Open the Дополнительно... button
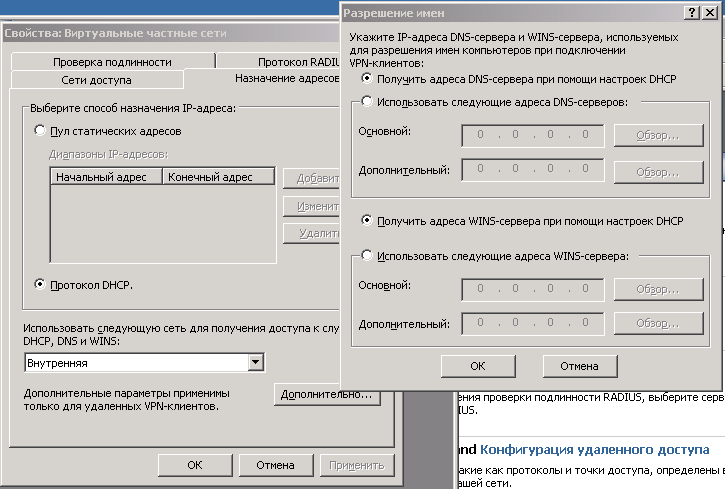The image size is (725, 489). point(326,395)
